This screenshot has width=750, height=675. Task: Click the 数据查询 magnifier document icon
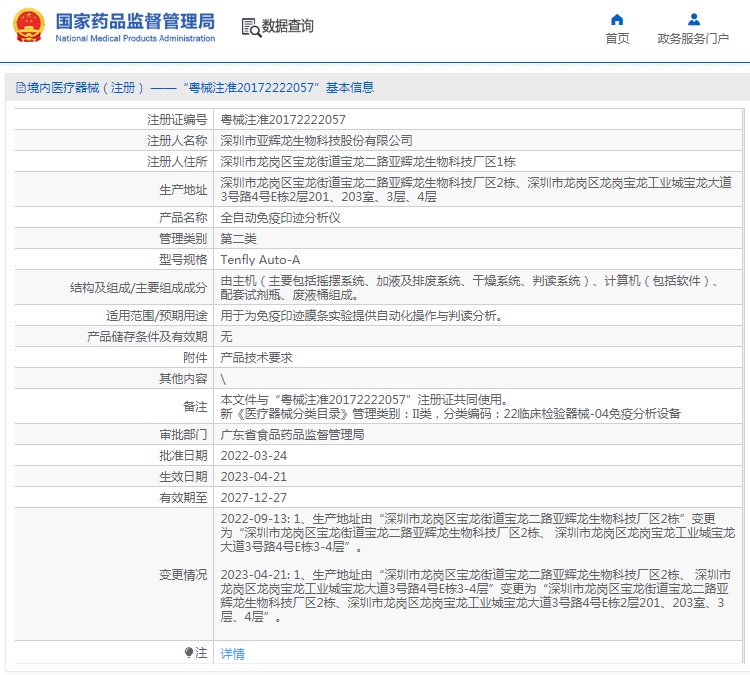coord(250,27)
